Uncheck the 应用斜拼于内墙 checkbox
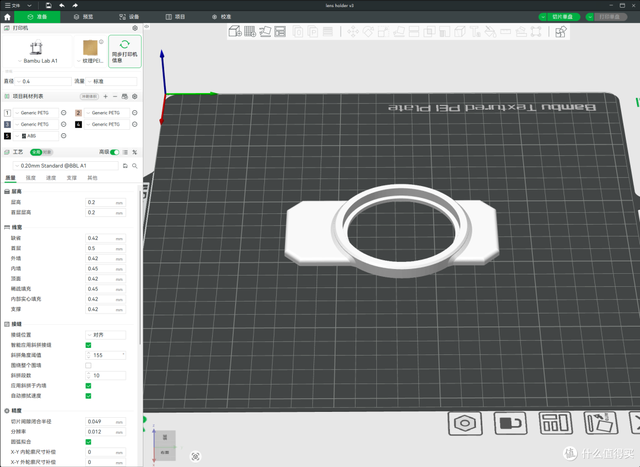 coord(88,386)
